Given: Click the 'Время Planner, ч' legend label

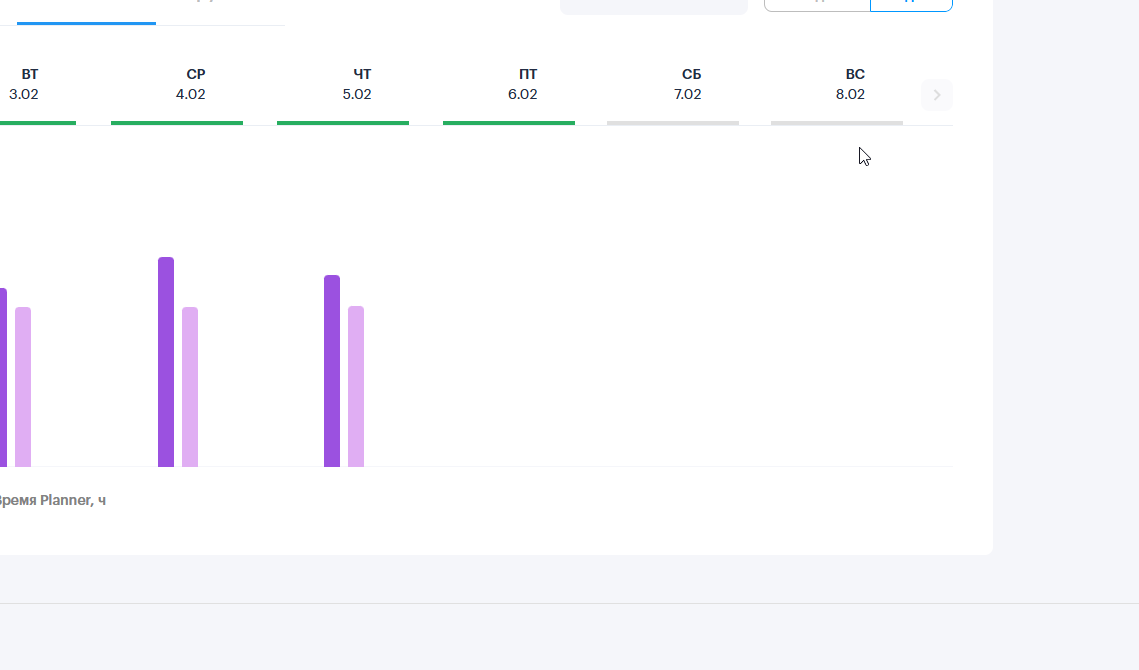Looking at the screenshot, I should (x=52, y=500).
